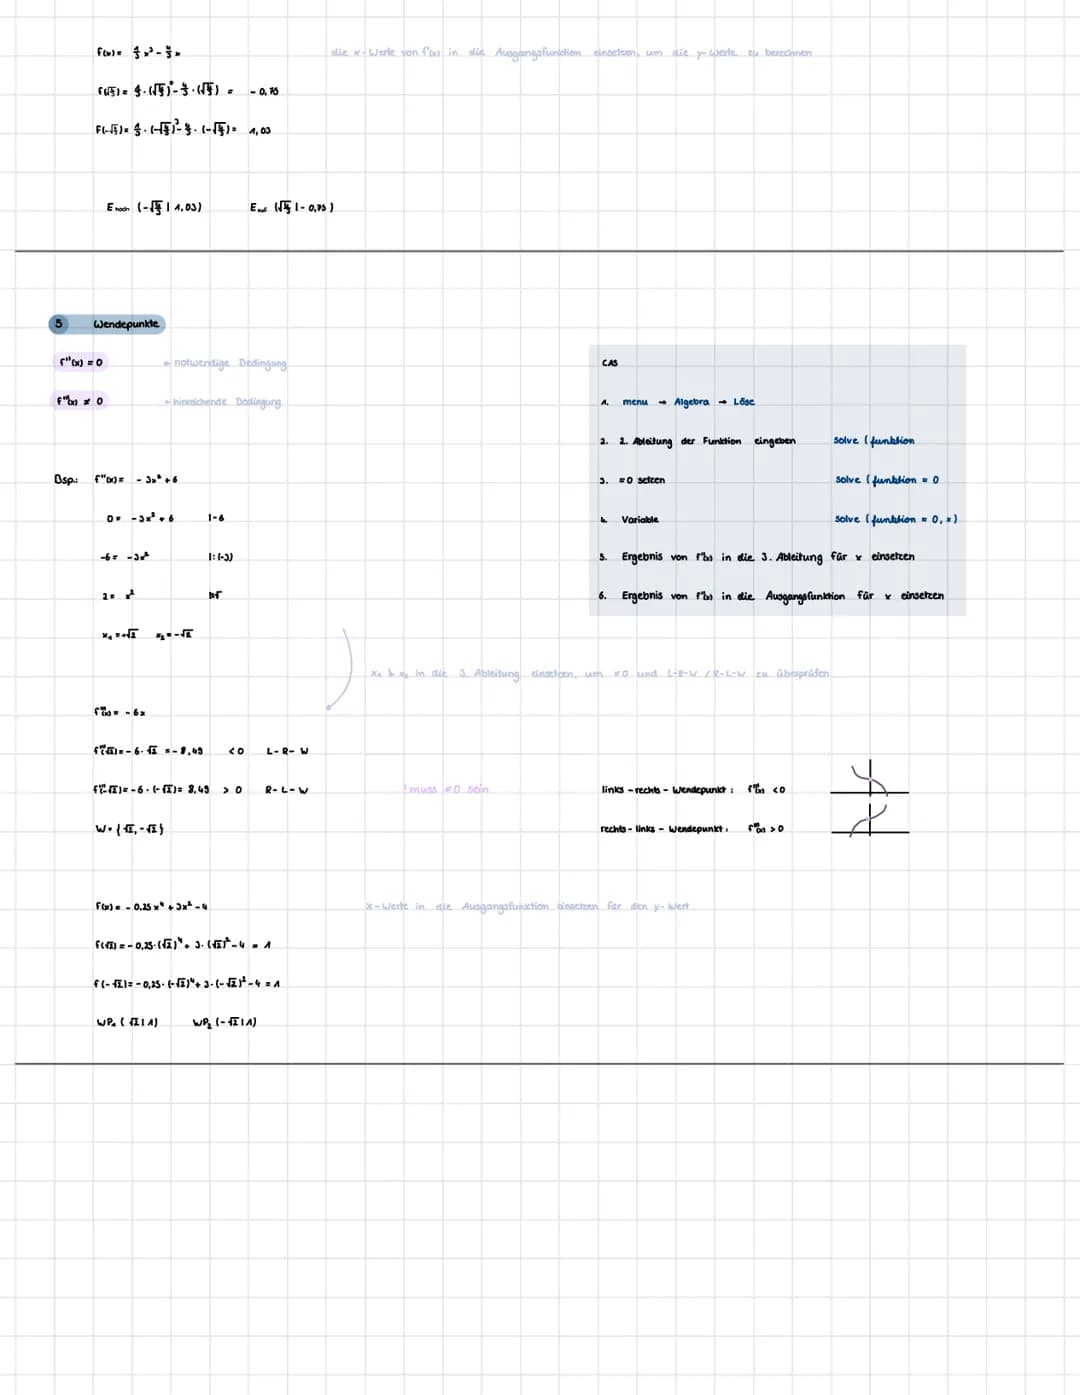Image resolution: width=1080 pixels, height=1395 pixels.
Task: Click the point 'WP₂ (-√2 | 1)'
Action: click(225, 1022)
